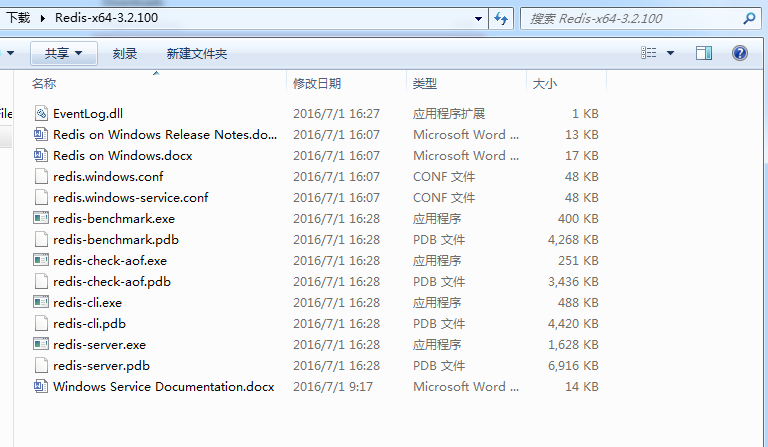This screenshot has height=447, width=768.
Task: Open the view options dropdown arrow
Action: [x=671, y=53]
